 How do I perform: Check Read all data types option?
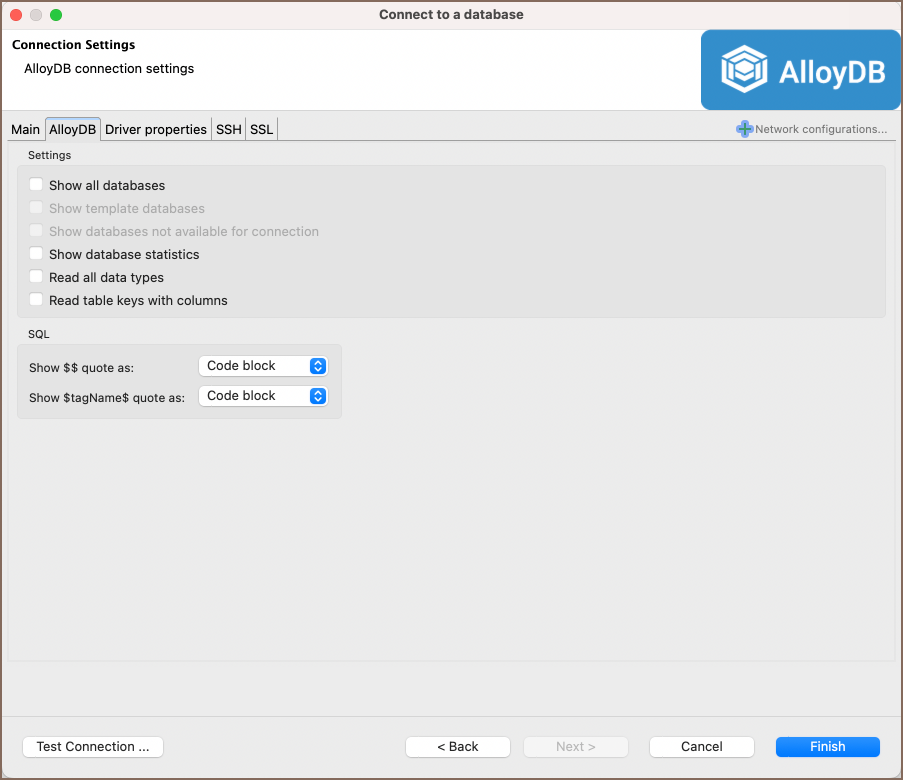pyautogui.click(x=36, y=277)
